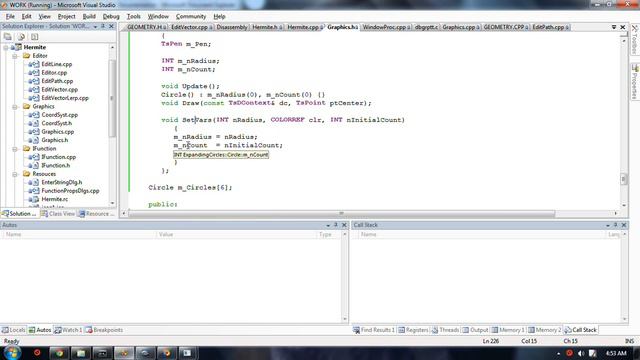Viewport: 640px width, 360px height.
Task: Switch to the Find Results 1 tab
Action: pyautogui.click(x=374, y=330)
